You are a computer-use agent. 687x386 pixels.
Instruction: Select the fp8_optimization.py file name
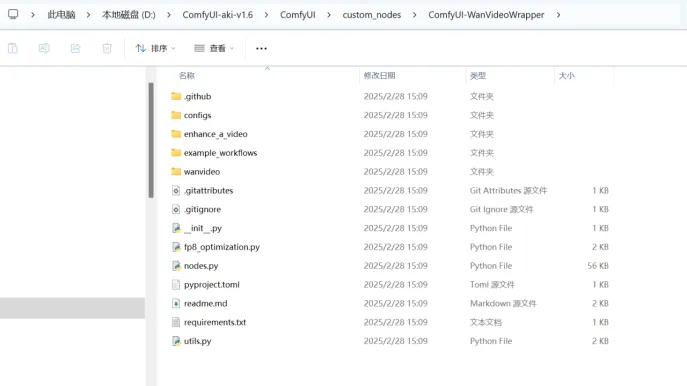pyautogui.click(x=222, y=247)
